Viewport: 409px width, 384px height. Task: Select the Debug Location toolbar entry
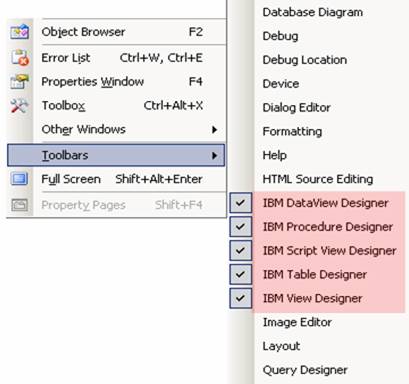(305, 60)
